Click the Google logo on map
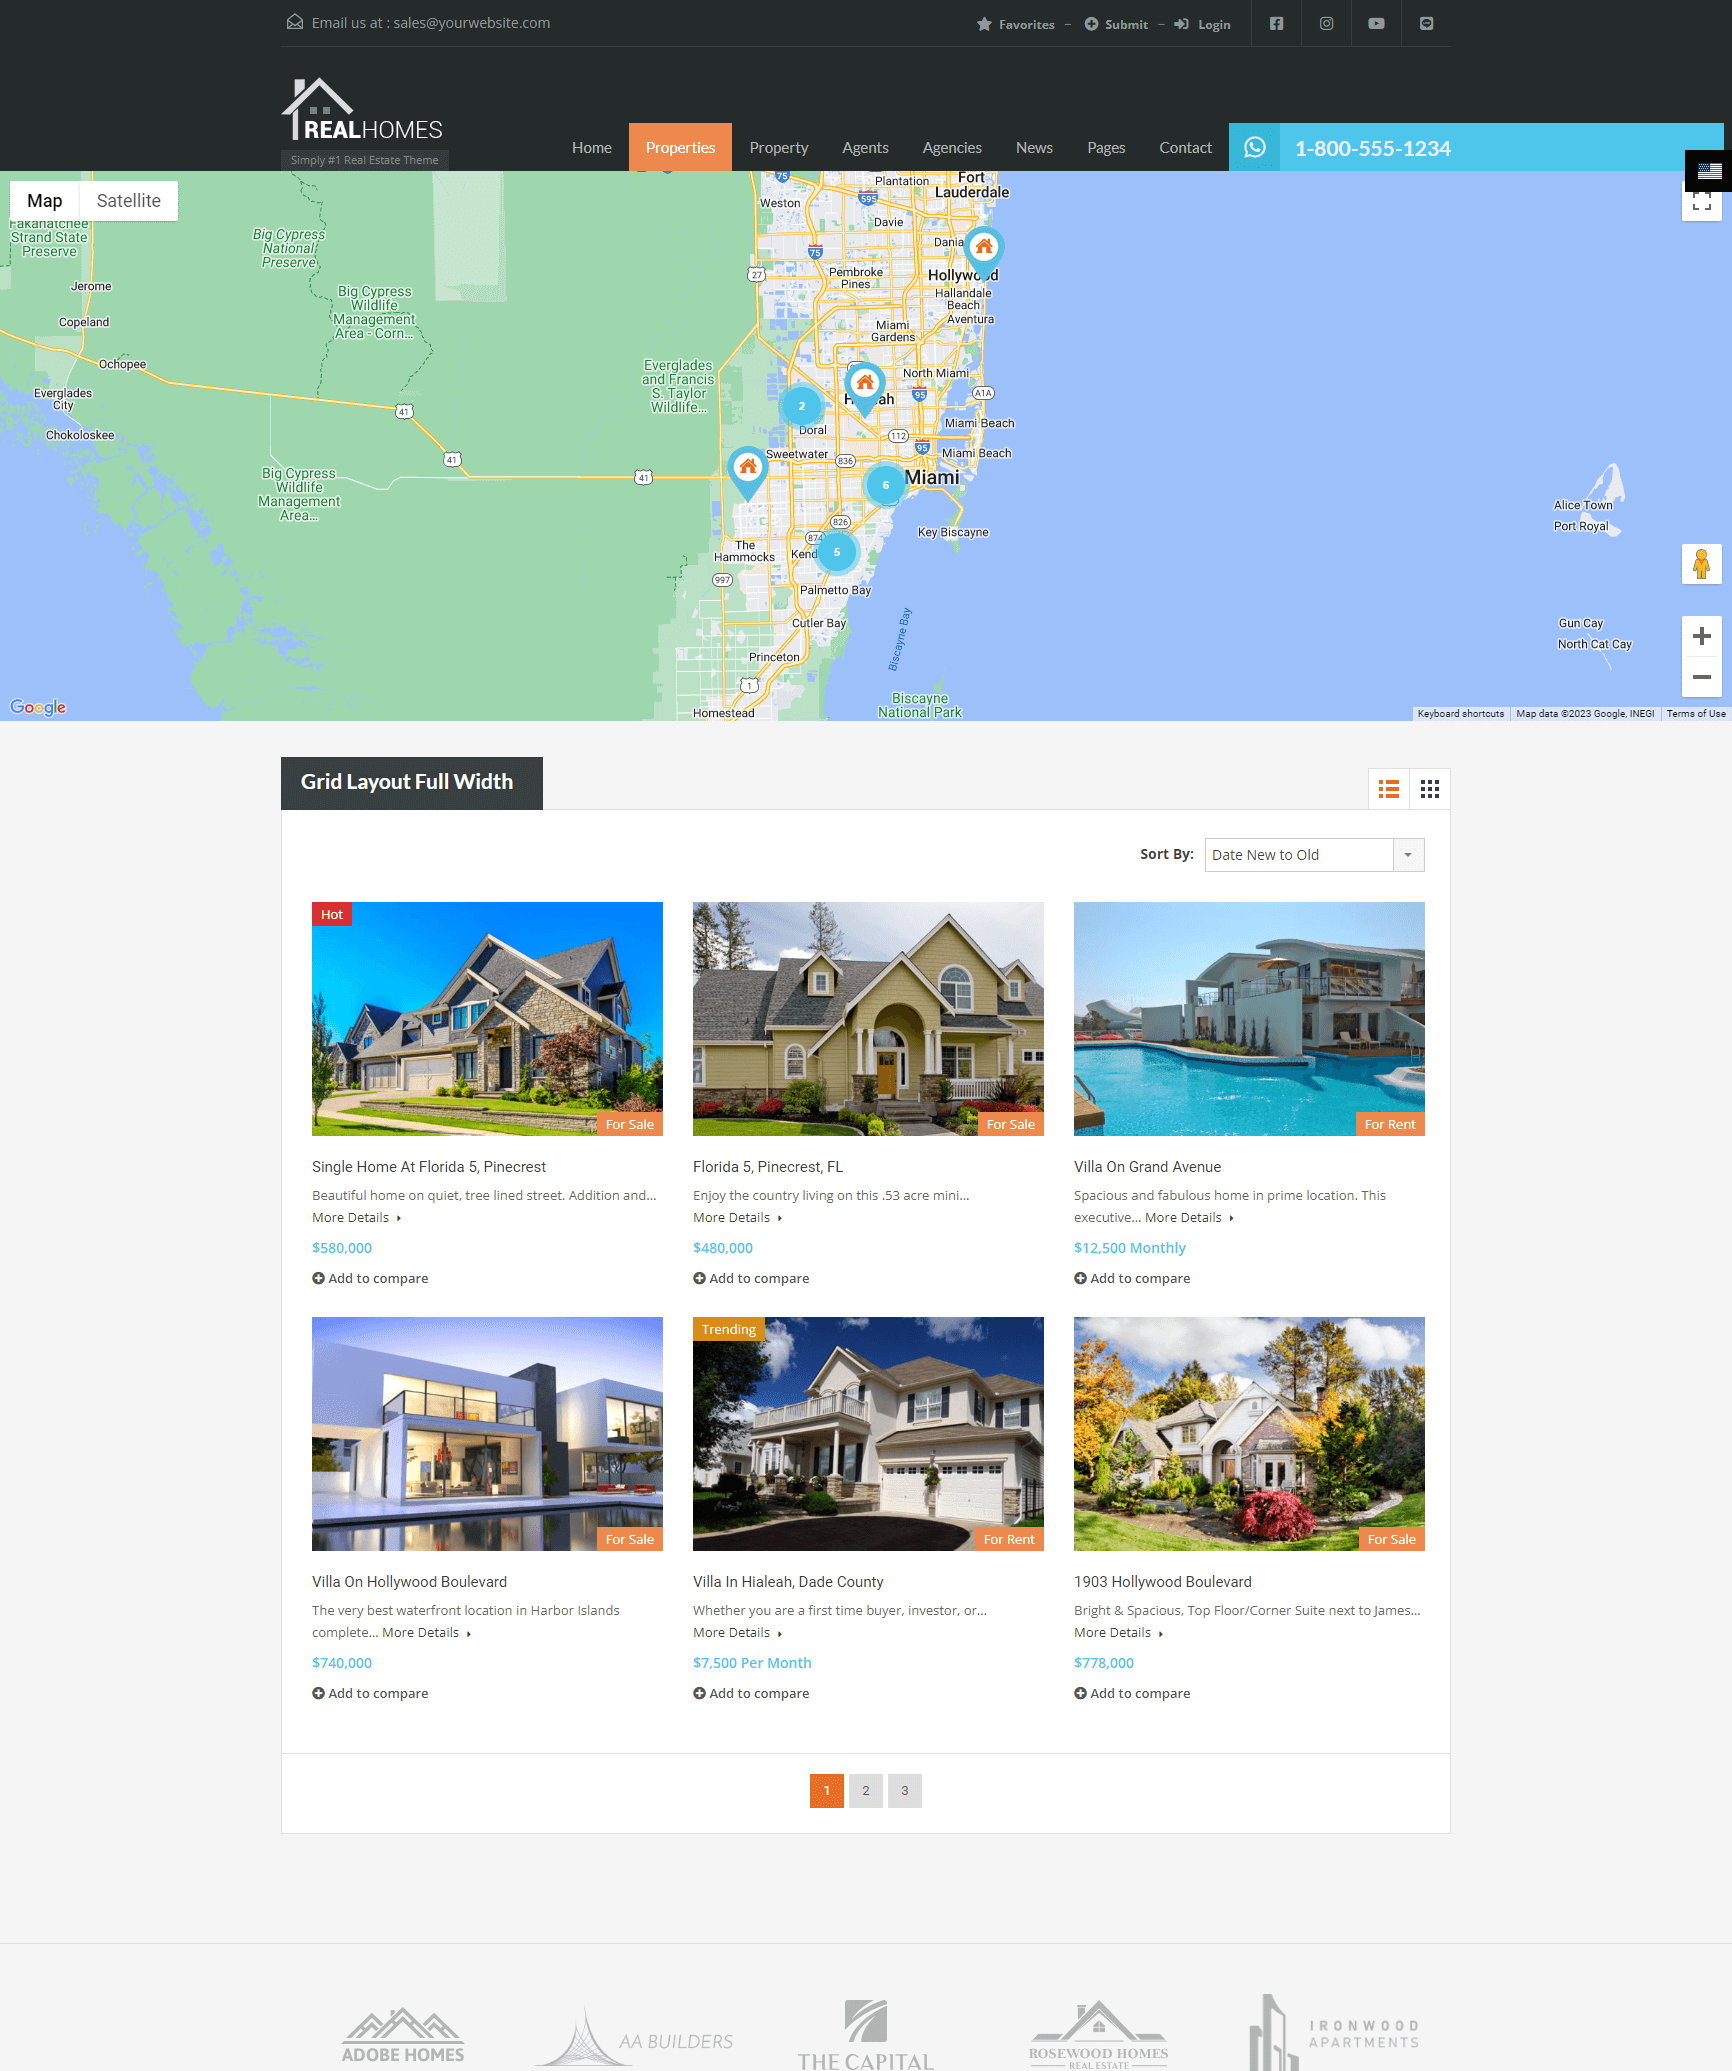 point(38,707)
